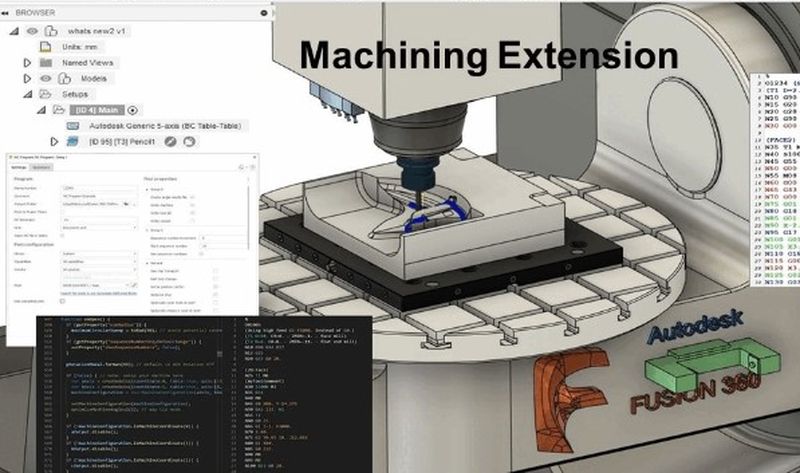Viewport: 800px width, 473px height.
Task: Click the document icon next to Units: mm
Action: (x=45, y=47)
